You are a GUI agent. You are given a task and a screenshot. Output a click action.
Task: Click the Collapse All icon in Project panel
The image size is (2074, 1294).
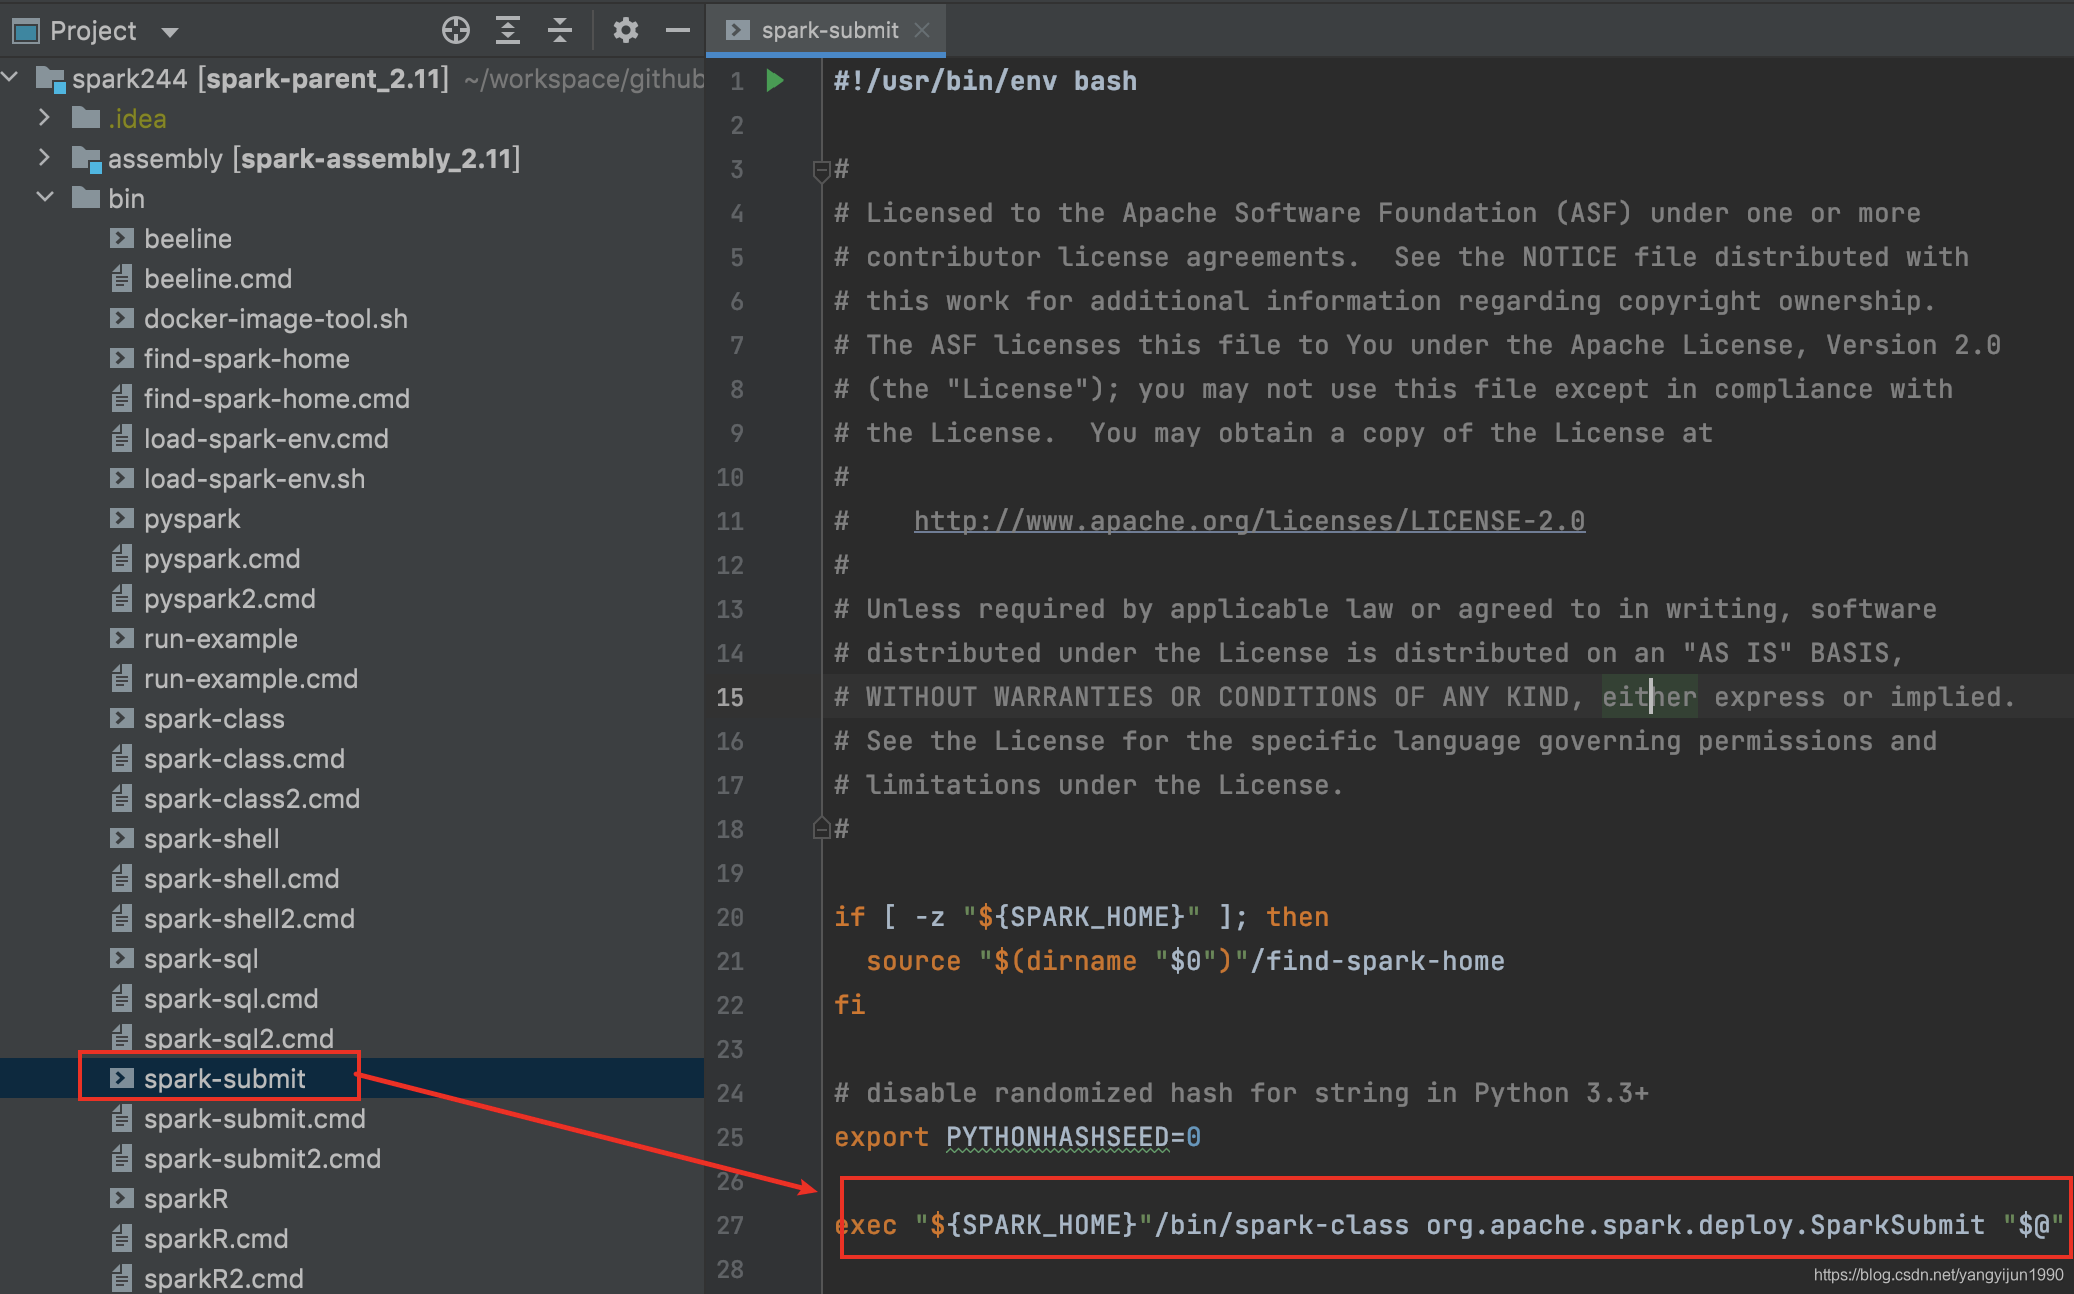tap(560, 31)
